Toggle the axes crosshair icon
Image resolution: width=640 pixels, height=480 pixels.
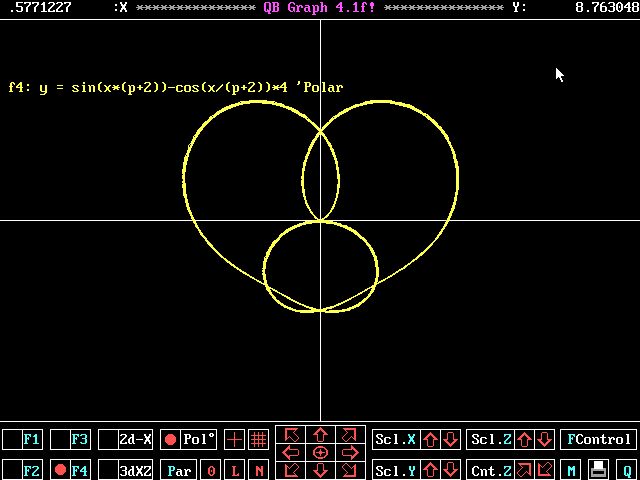(235, 439)
